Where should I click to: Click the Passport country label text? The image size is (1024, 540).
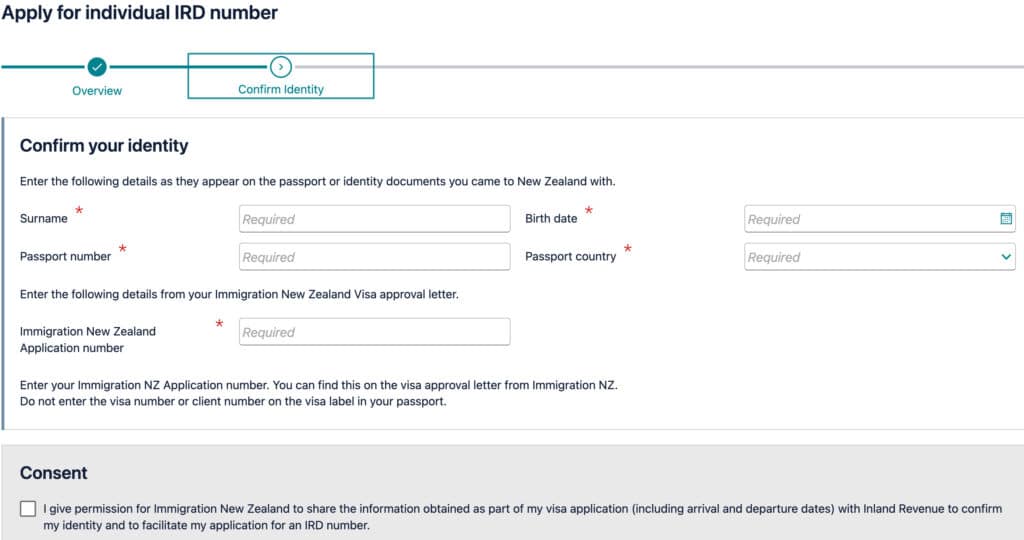click(570, 257)
